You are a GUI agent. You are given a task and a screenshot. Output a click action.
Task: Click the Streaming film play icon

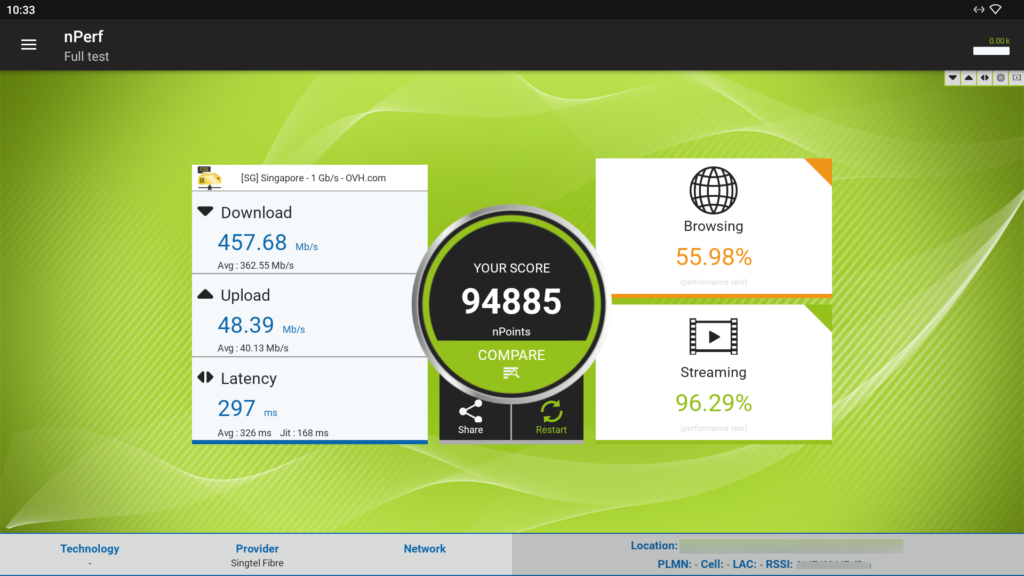[713, 337]
